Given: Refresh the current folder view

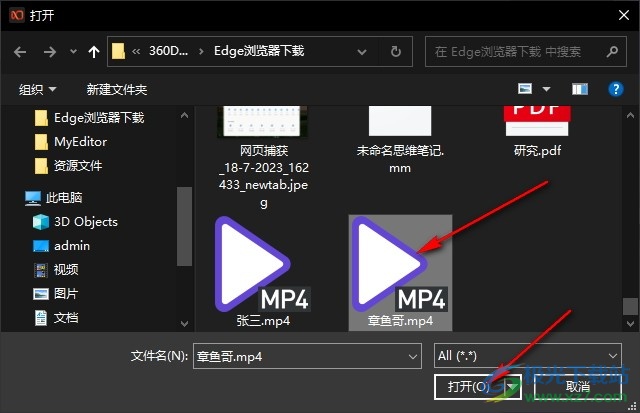Looking at the screenshot, I should [x=396, y=51].
